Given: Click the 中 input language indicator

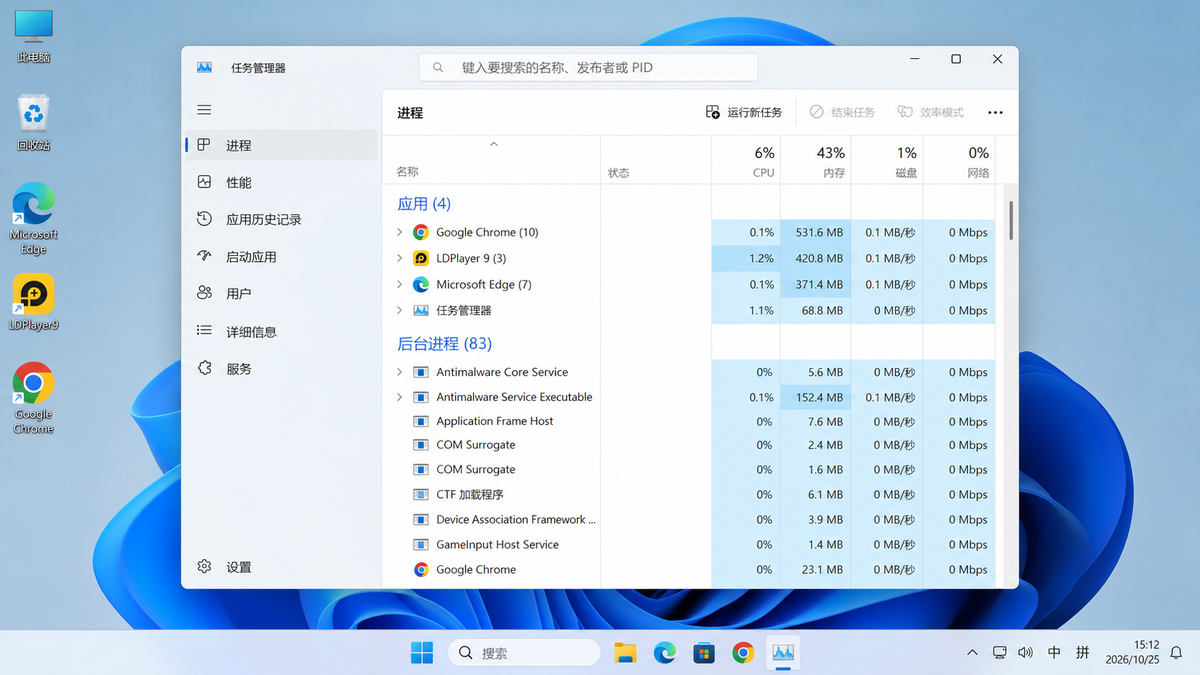Looking at the screenshot, I should point(1054,653).
